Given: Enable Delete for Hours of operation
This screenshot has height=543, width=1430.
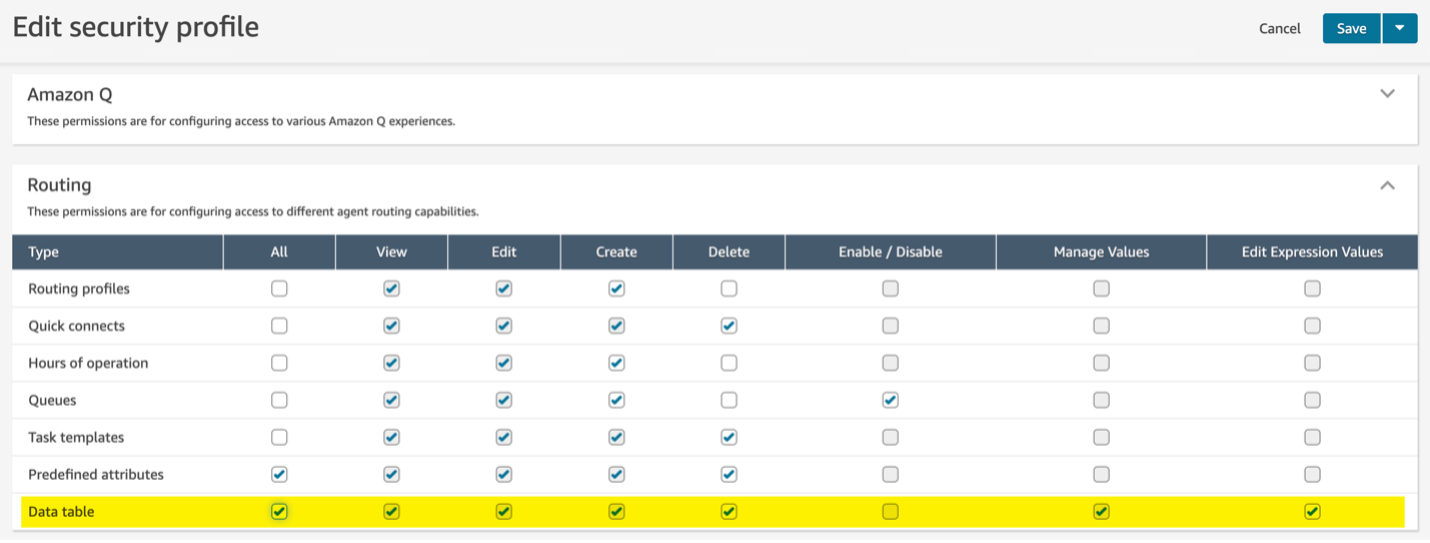Looking at the screenshot, I should tap(729, 363).
